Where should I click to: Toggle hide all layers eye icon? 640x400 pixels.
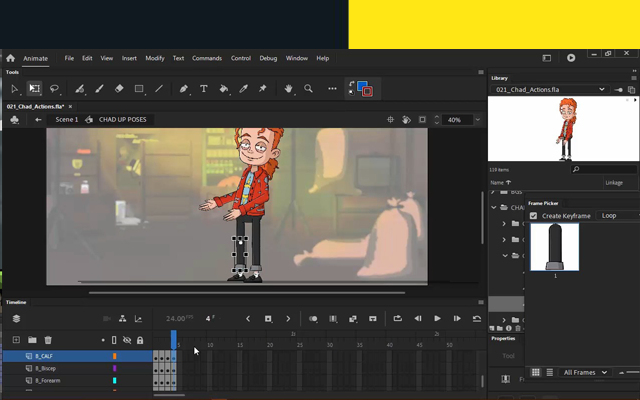[127, 340]
